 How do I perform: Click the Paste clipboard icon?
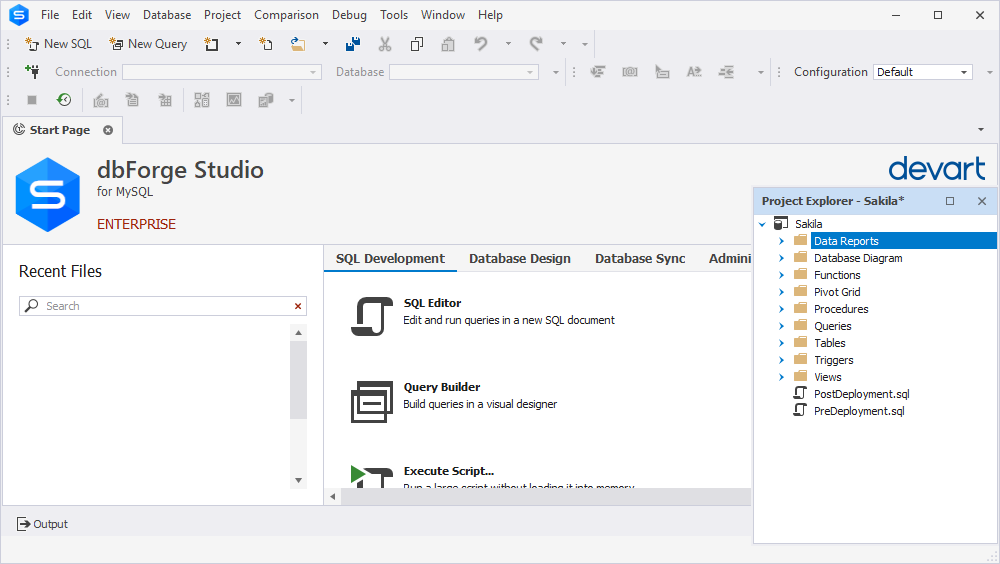(x=448, y=44)
